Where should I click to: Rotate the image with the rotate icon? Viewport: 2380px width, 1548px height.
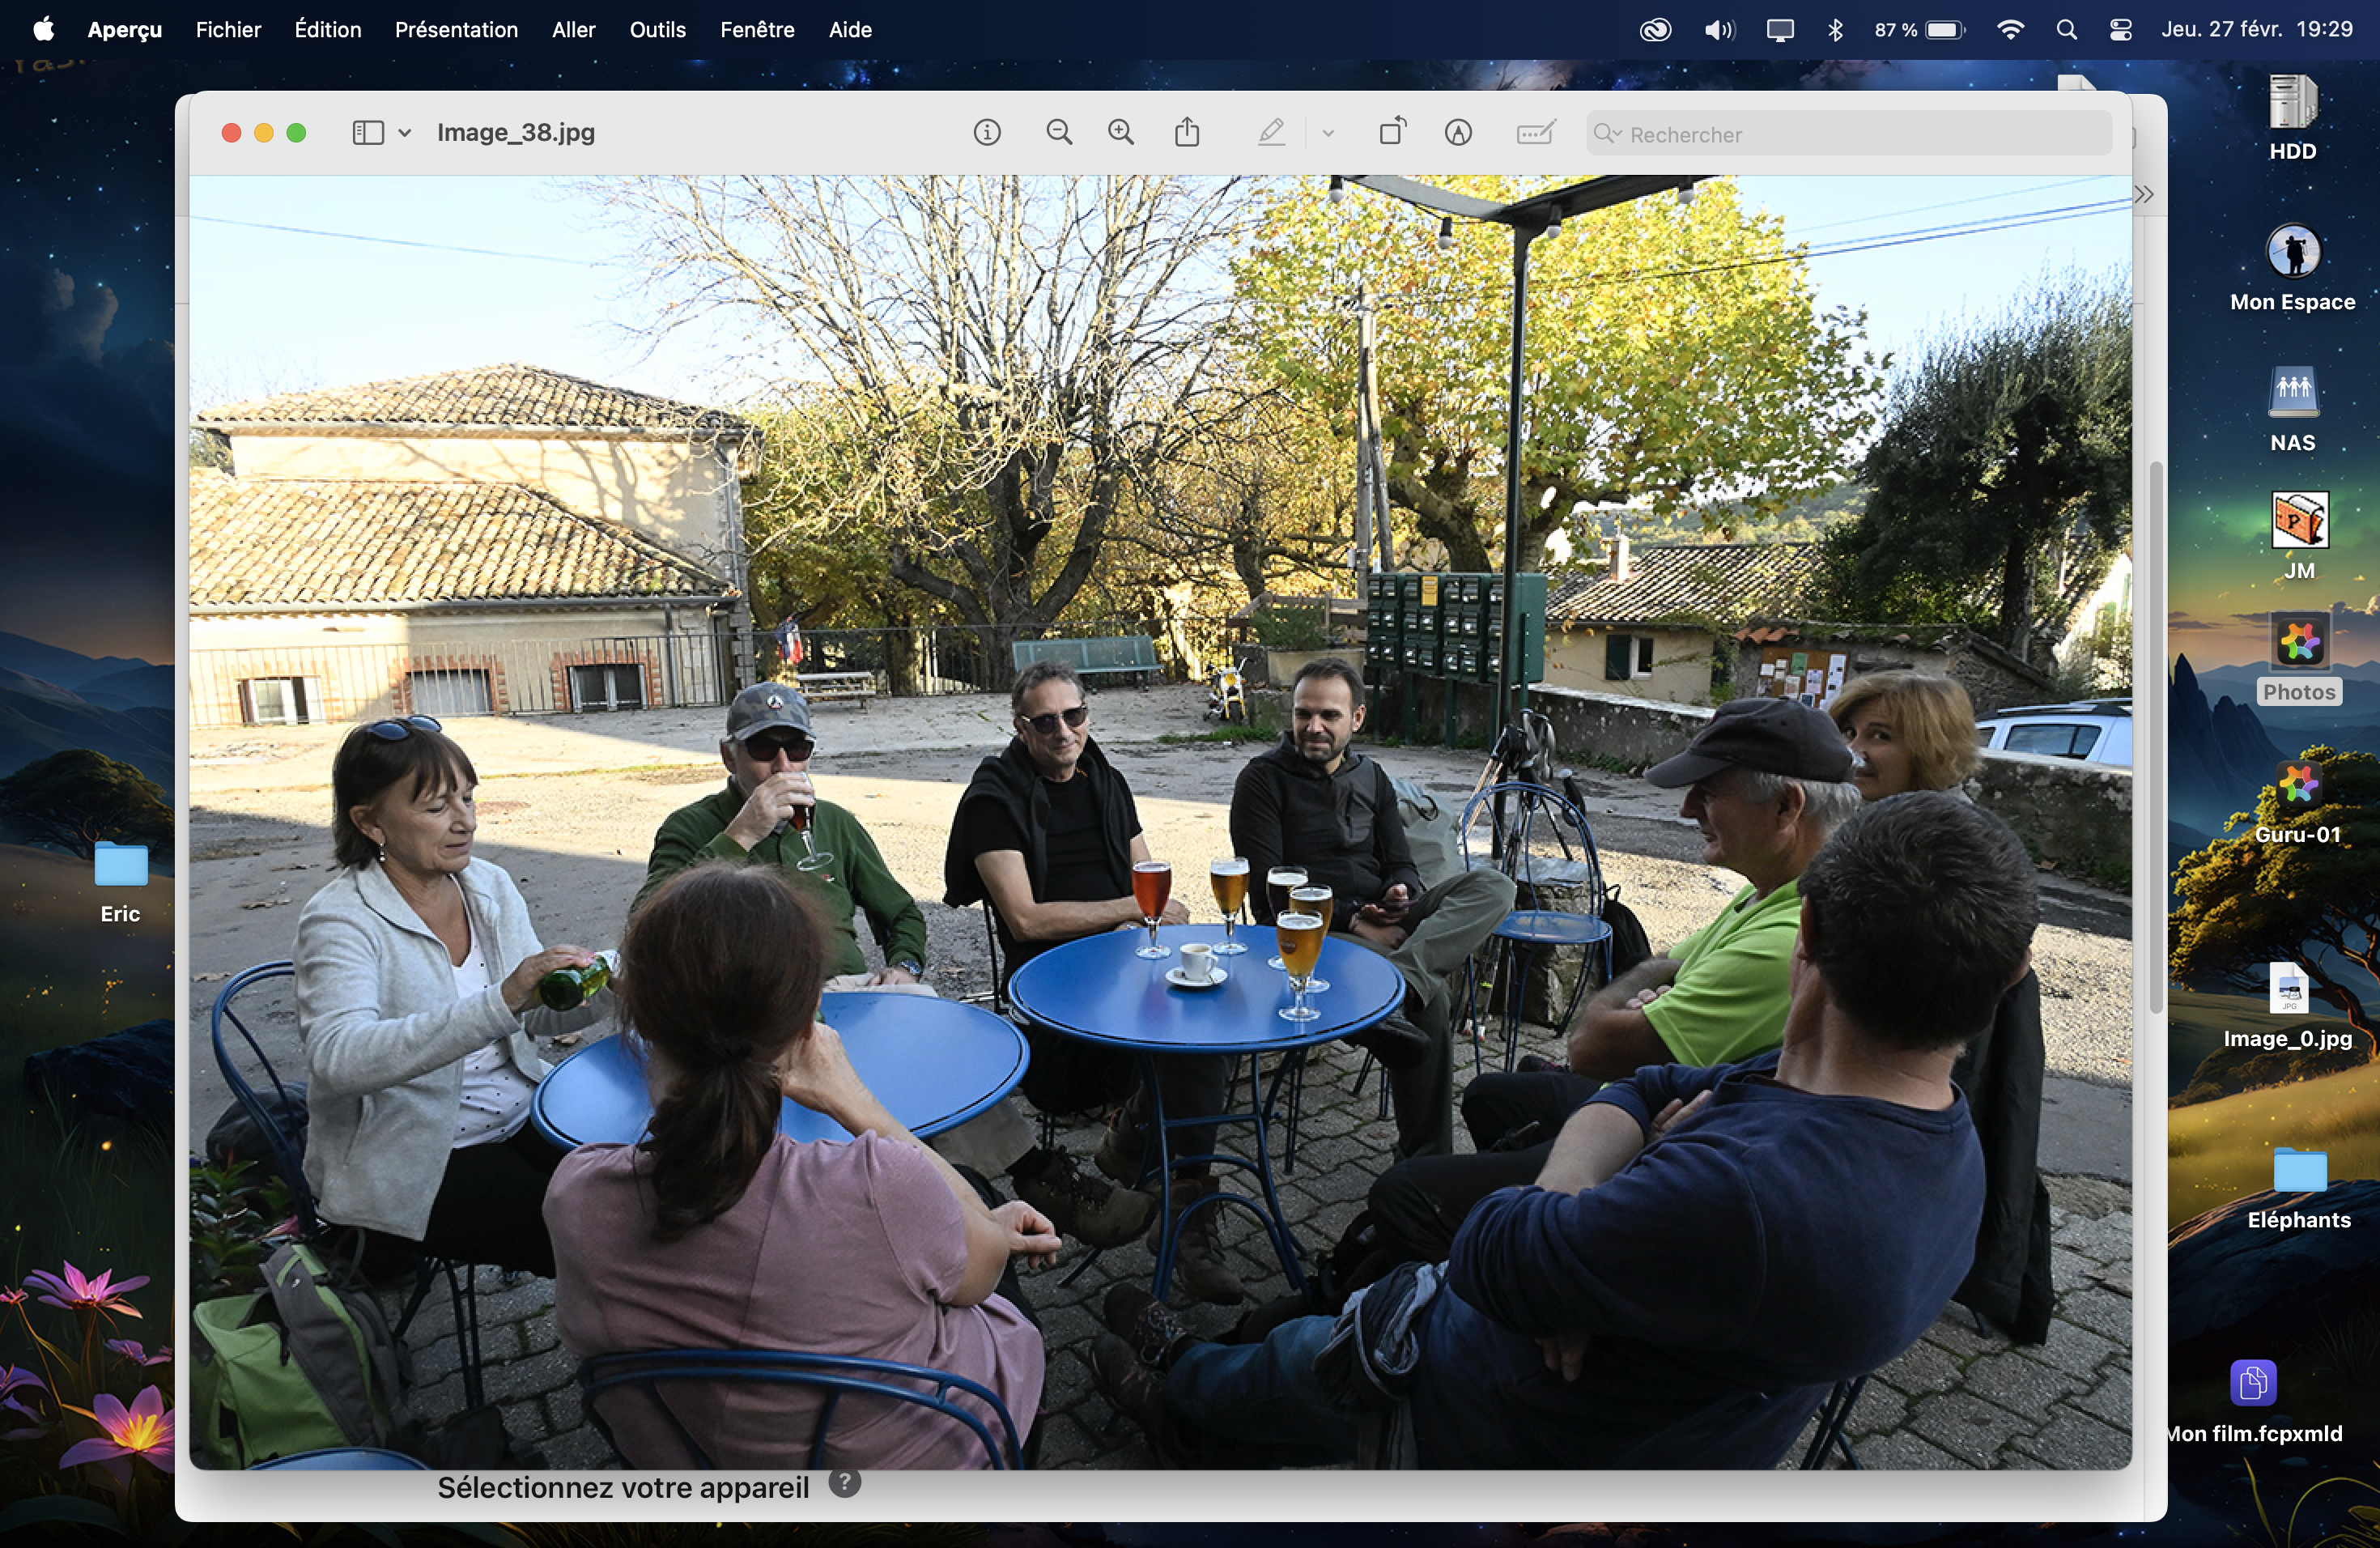tap(1391, 133)
